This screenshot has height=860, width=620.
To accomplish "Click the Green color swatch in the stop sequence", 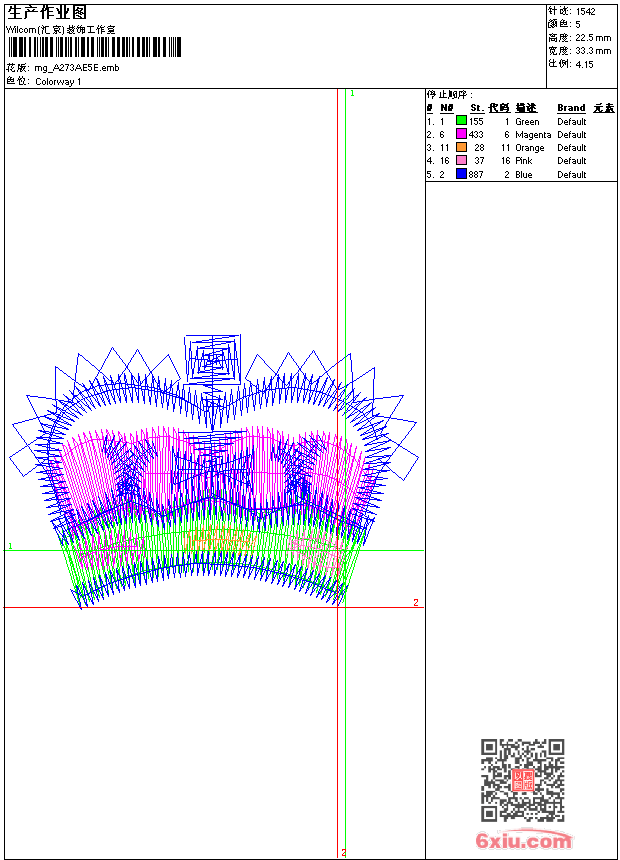I will tap(461, 121).
